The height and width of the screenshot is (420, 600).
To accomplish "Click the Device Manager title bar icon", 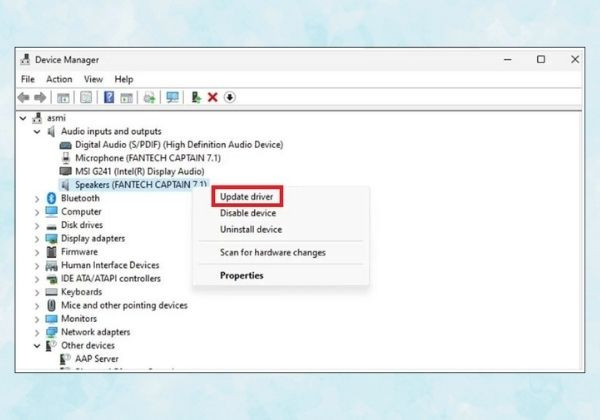I will point(25,59).
